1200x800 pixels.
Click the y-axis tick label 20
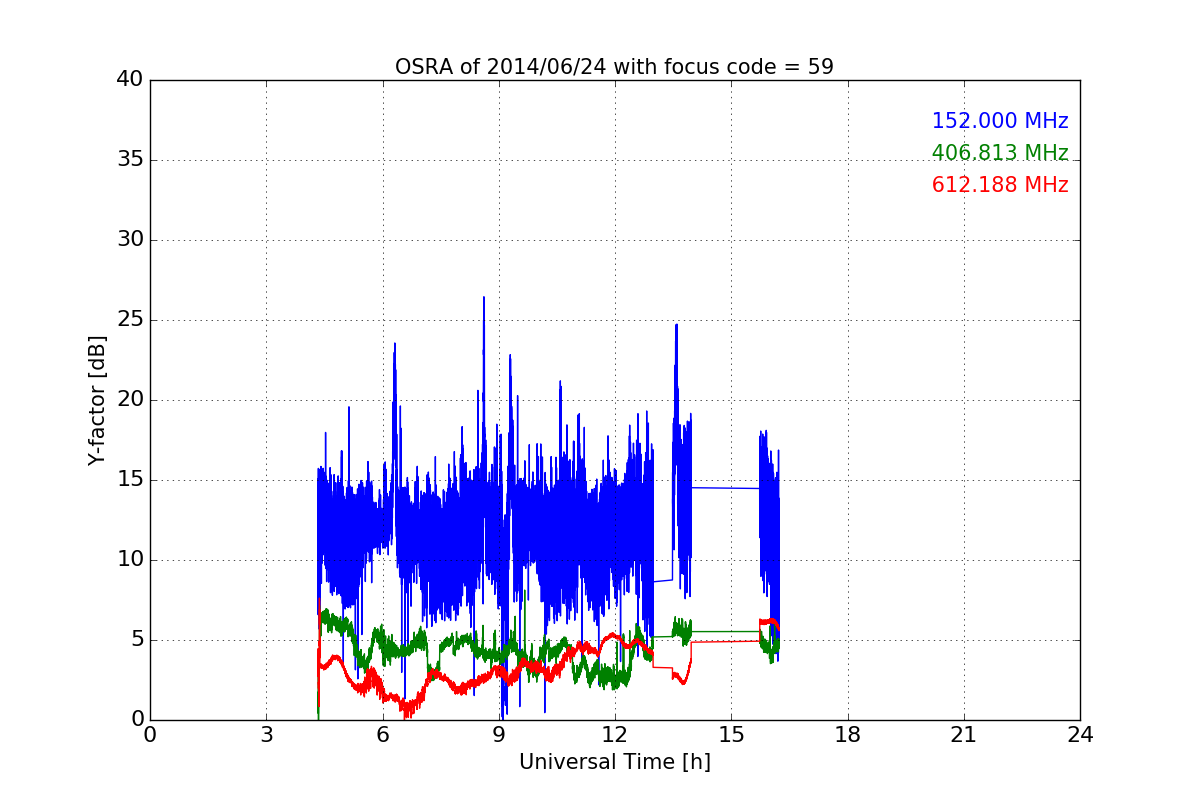pyautogui.click(x=130, y=400)
